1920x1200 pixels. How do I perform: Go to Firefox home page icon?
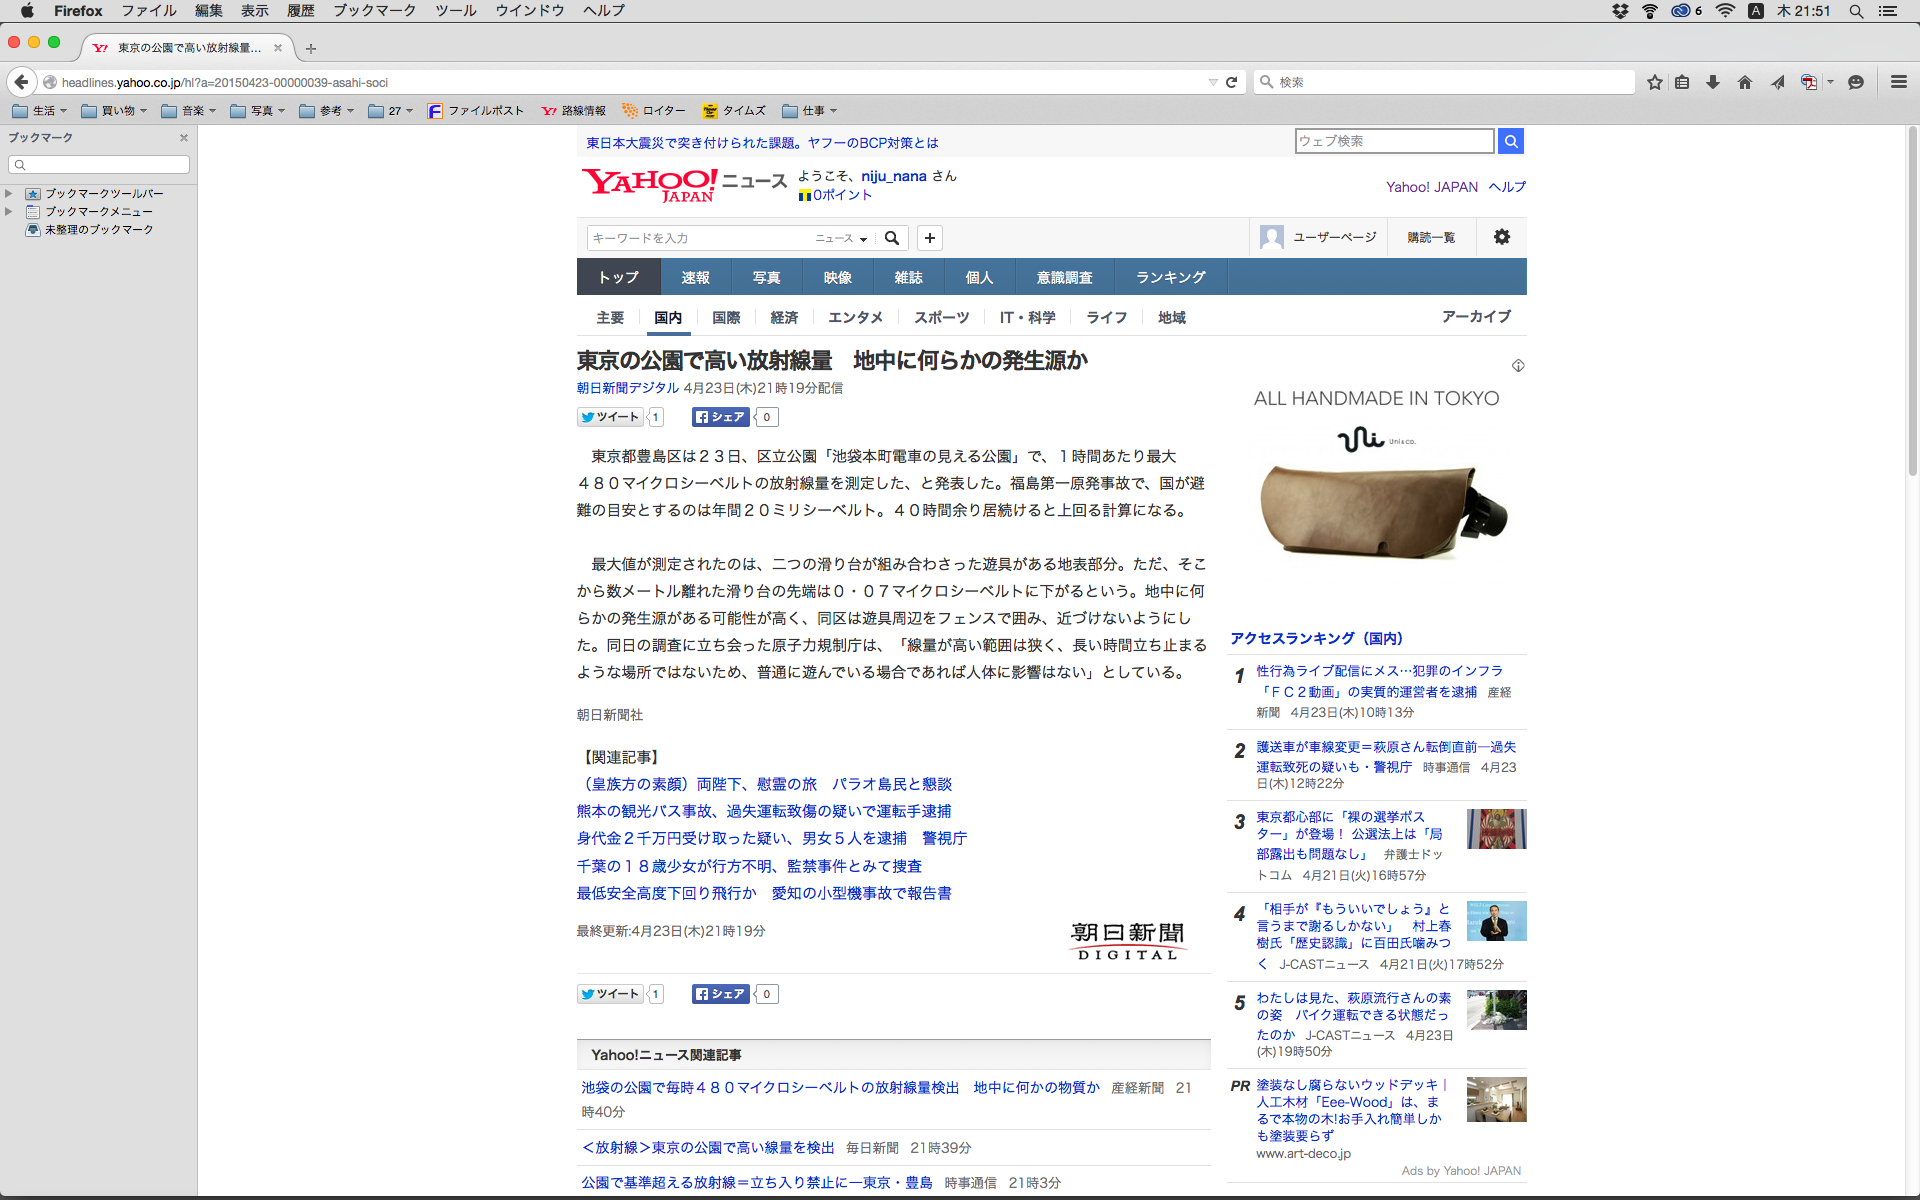[x=1745, y=82]
